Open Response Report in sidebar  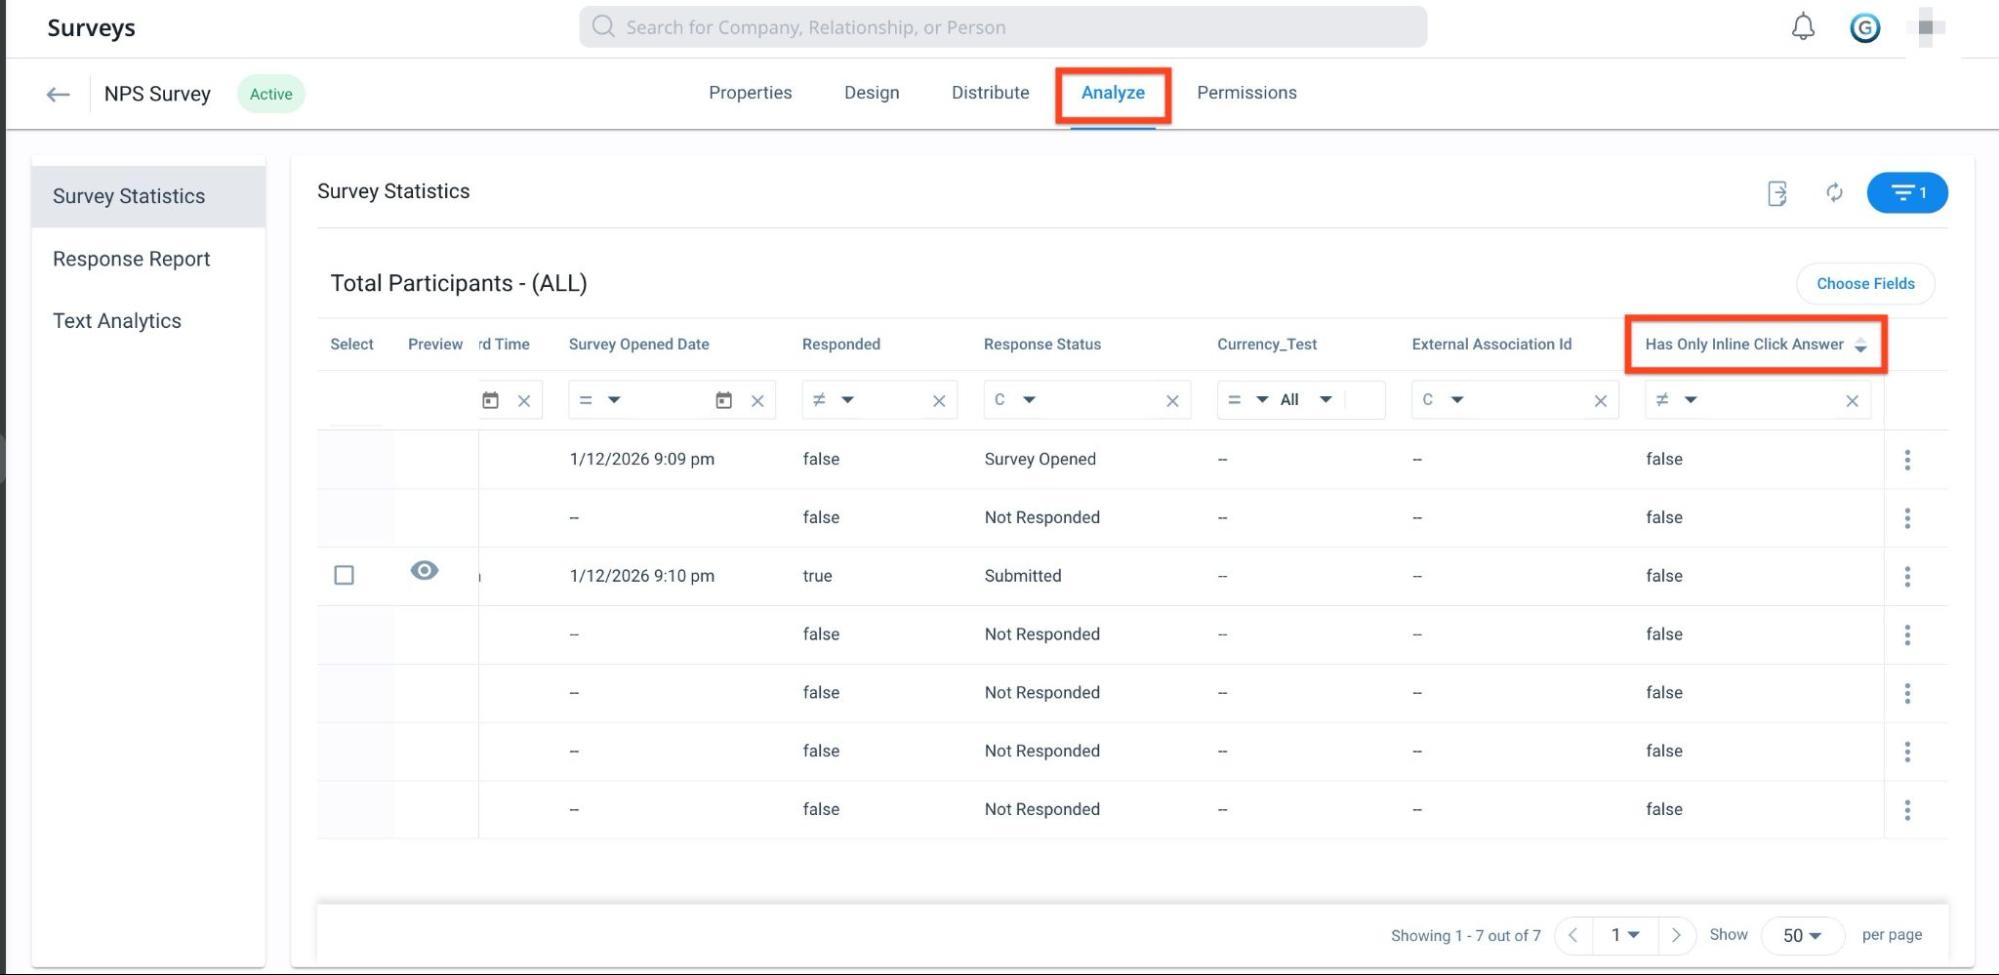131,259
